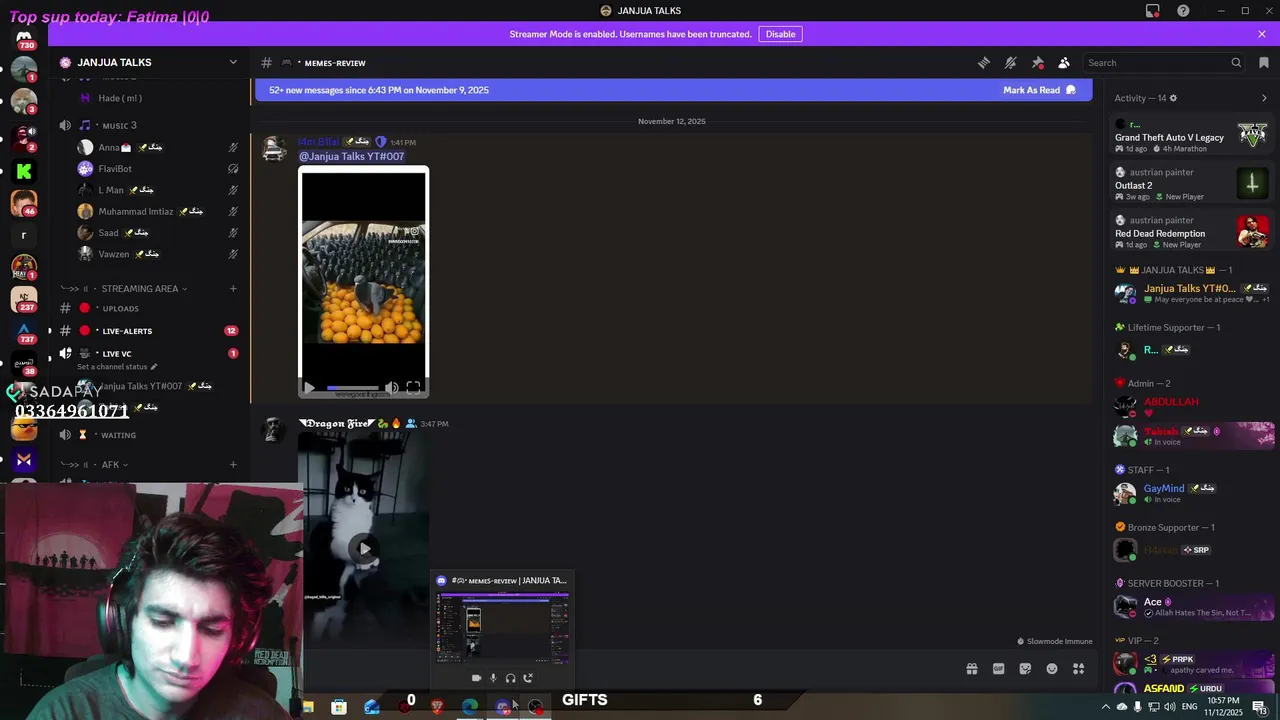The width and height of the screenshot is (1280, 720).
Task: Send a gift using the gift icon
Action: tap(972, 669)
